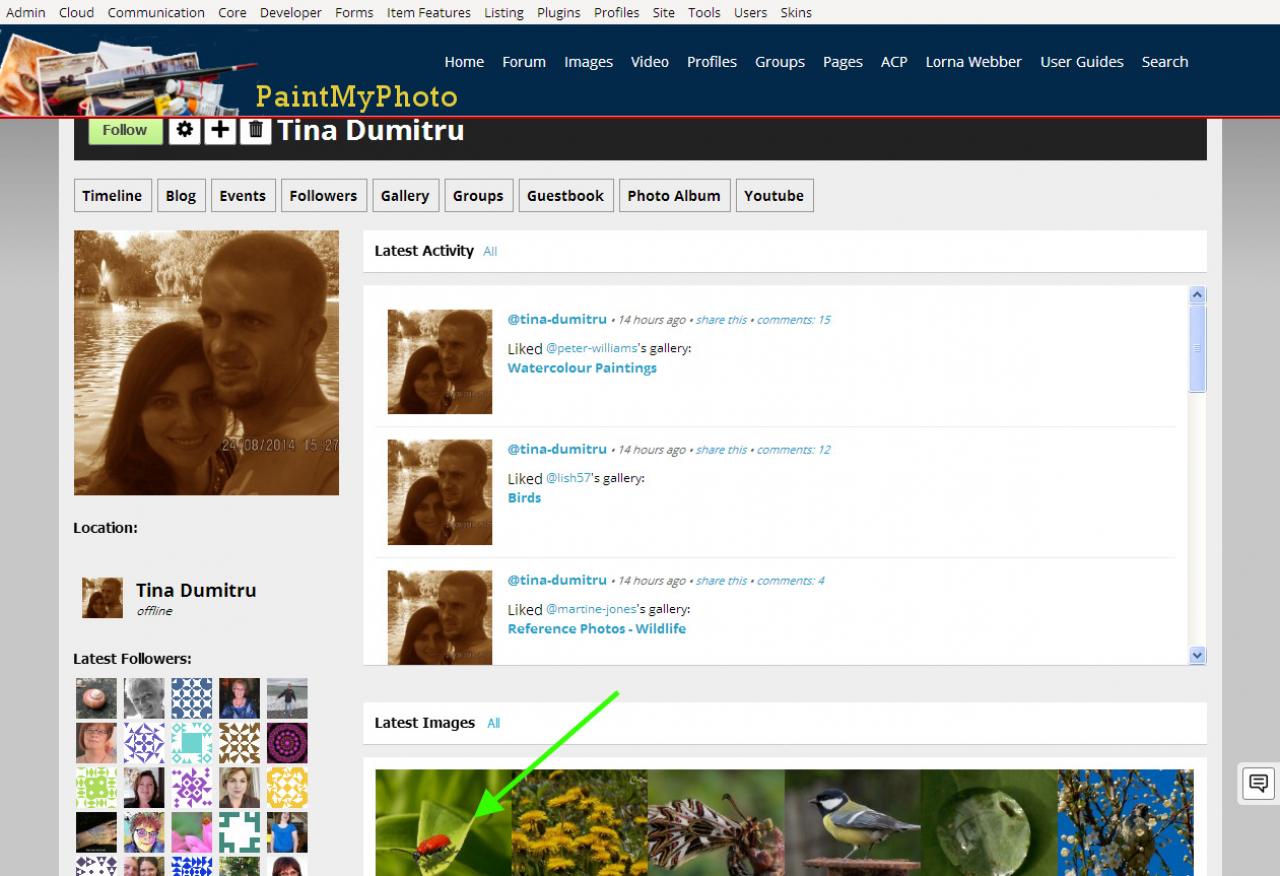This screenshot has height=876, width=1280.
Task: Open comments: 12 link
Action: [x=793, y=450]
